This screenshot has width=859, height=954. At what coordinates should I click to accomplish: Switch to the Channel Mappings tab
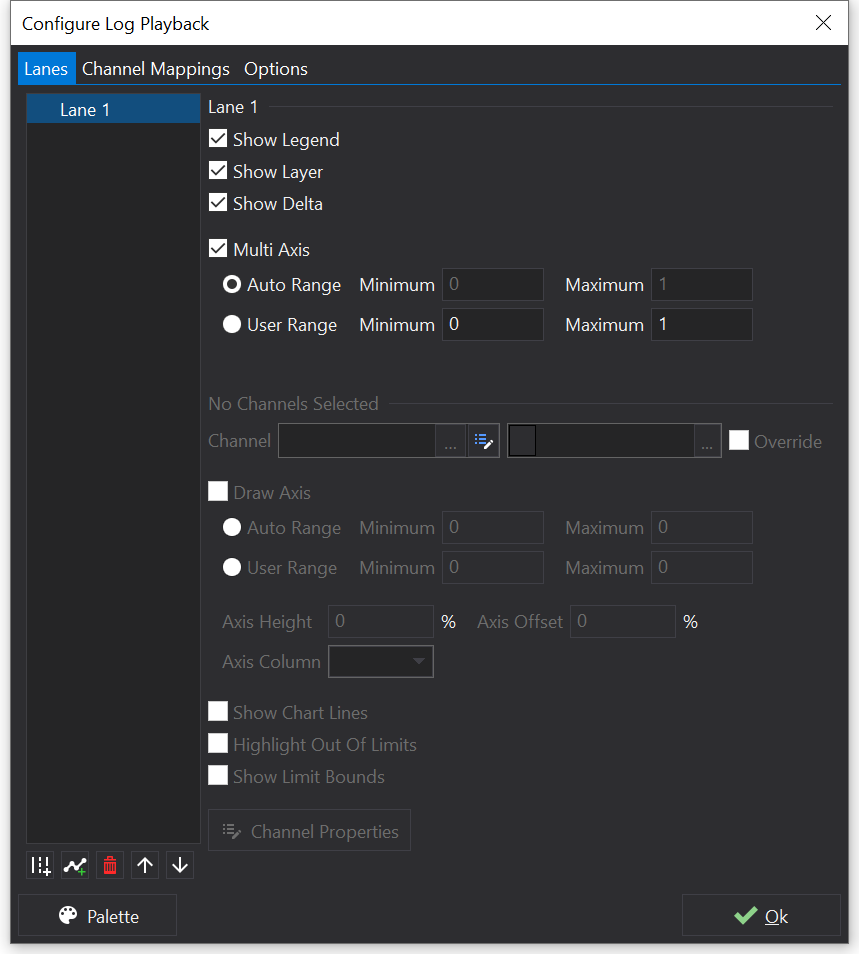(x=156, y=69)
